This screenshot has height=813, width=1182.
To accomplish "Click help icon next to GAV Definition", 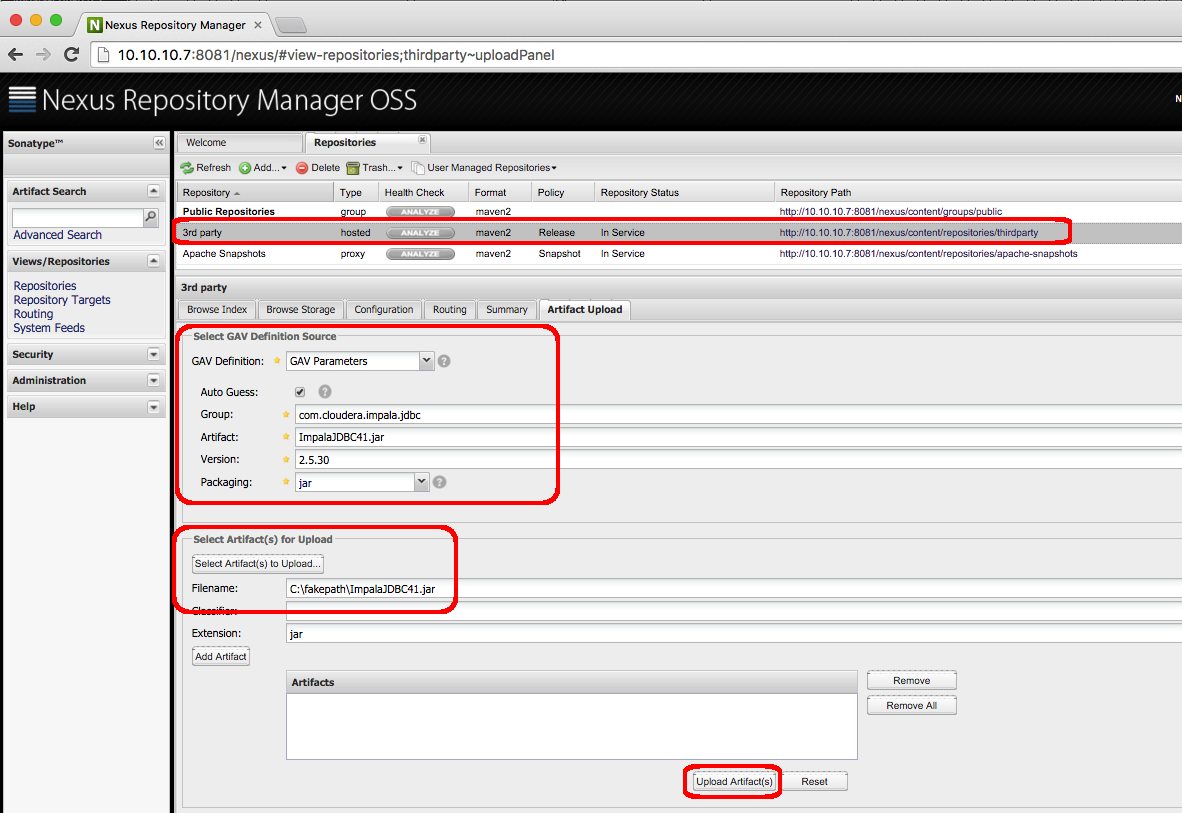I will tap(444, 361).
